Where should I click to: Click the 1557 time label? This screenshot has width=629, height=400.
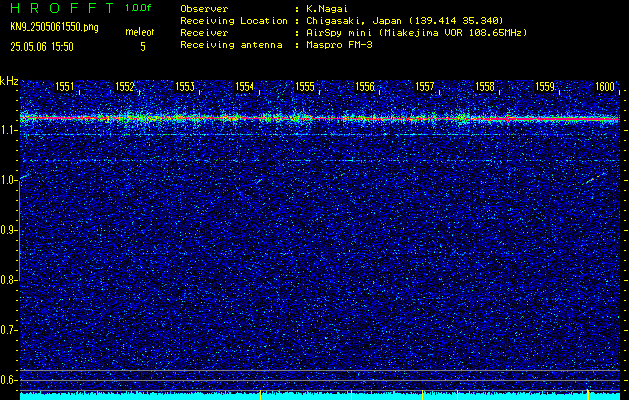click(x=425, y=86)
